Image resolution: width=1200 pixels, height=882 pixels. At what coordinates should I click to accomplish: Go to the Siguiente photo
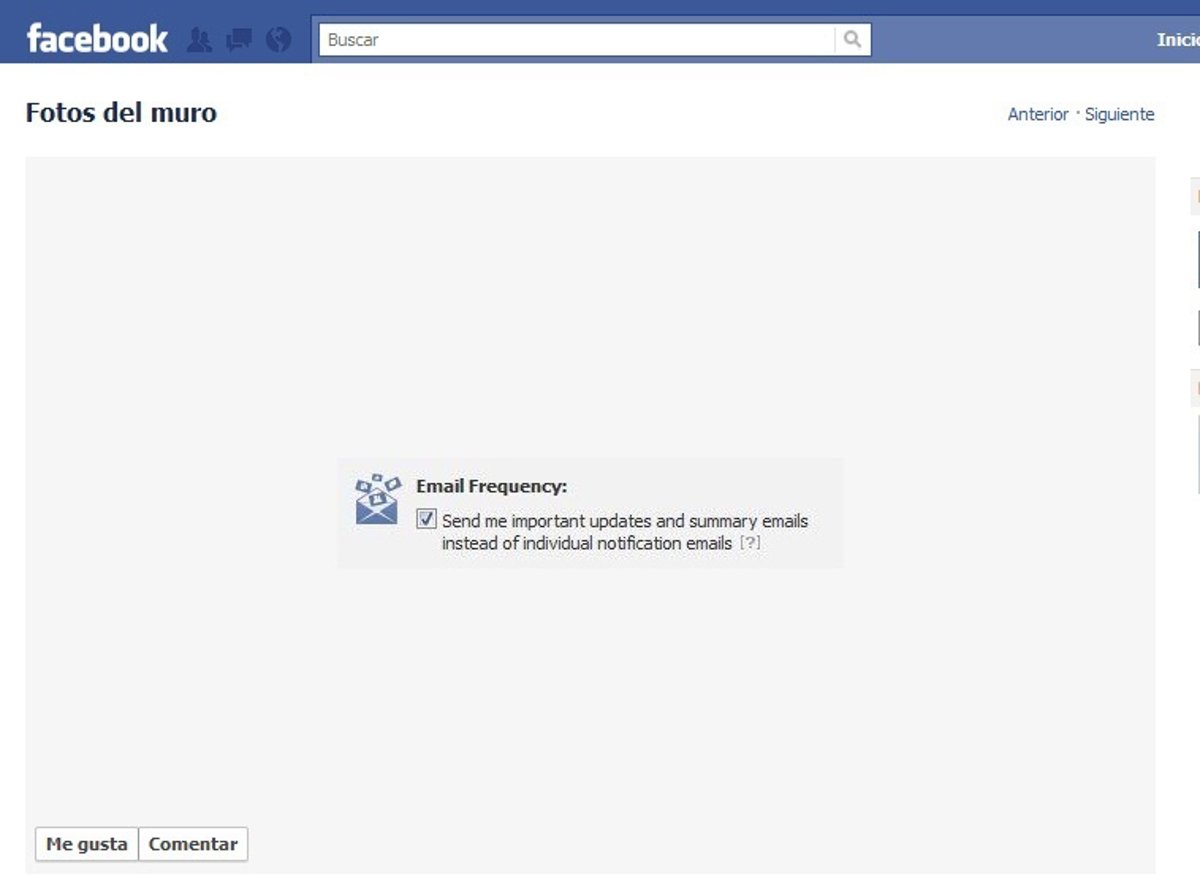pyautogui.click(x=1119, y=115)
